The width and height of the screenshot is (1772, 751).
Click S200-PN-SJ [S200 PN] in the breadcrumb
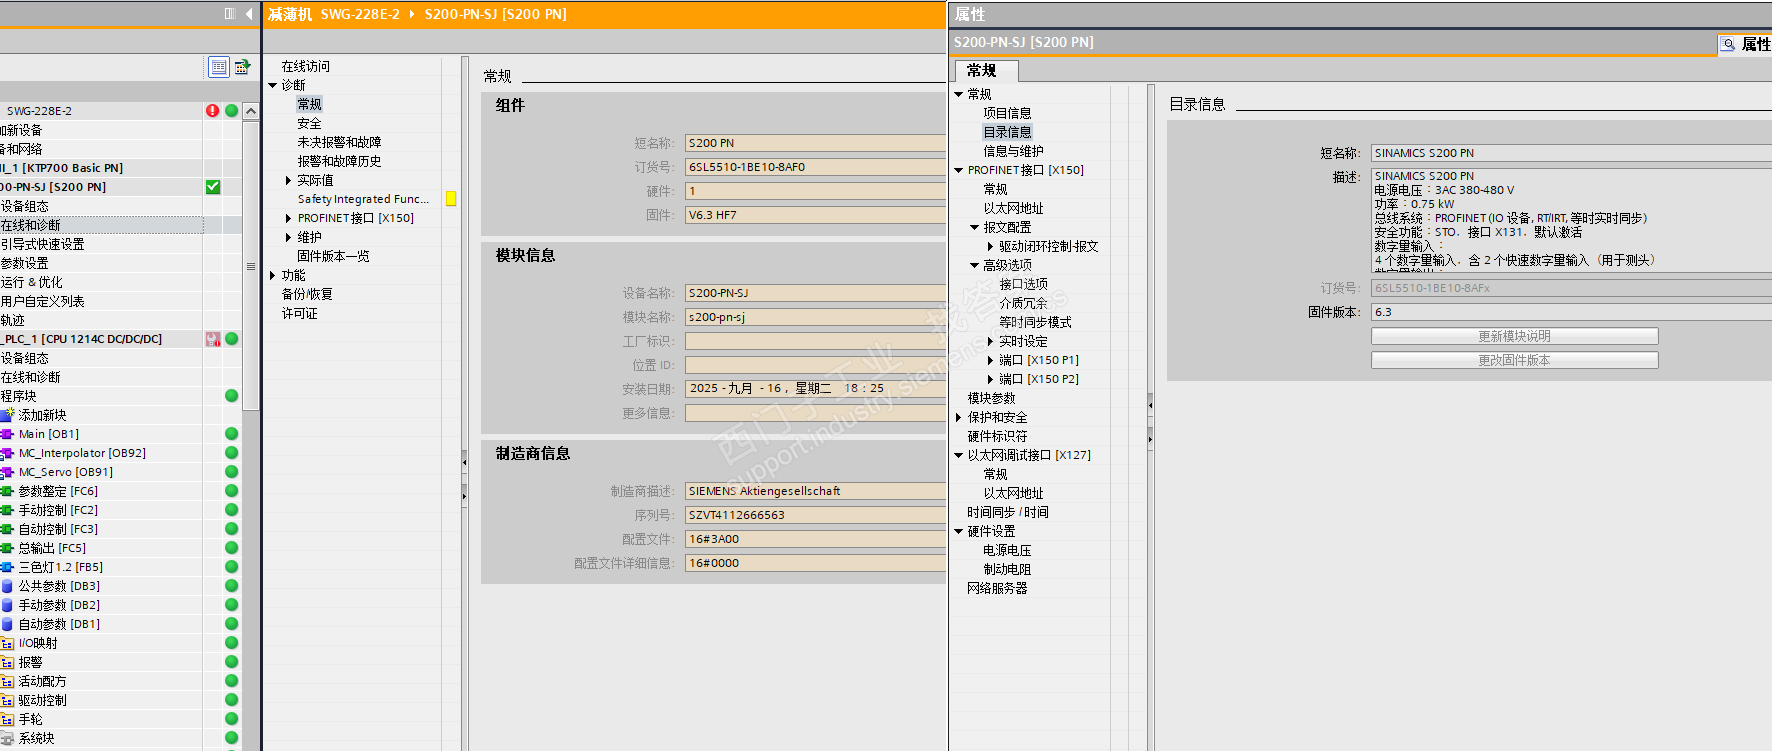pos(495,14)
